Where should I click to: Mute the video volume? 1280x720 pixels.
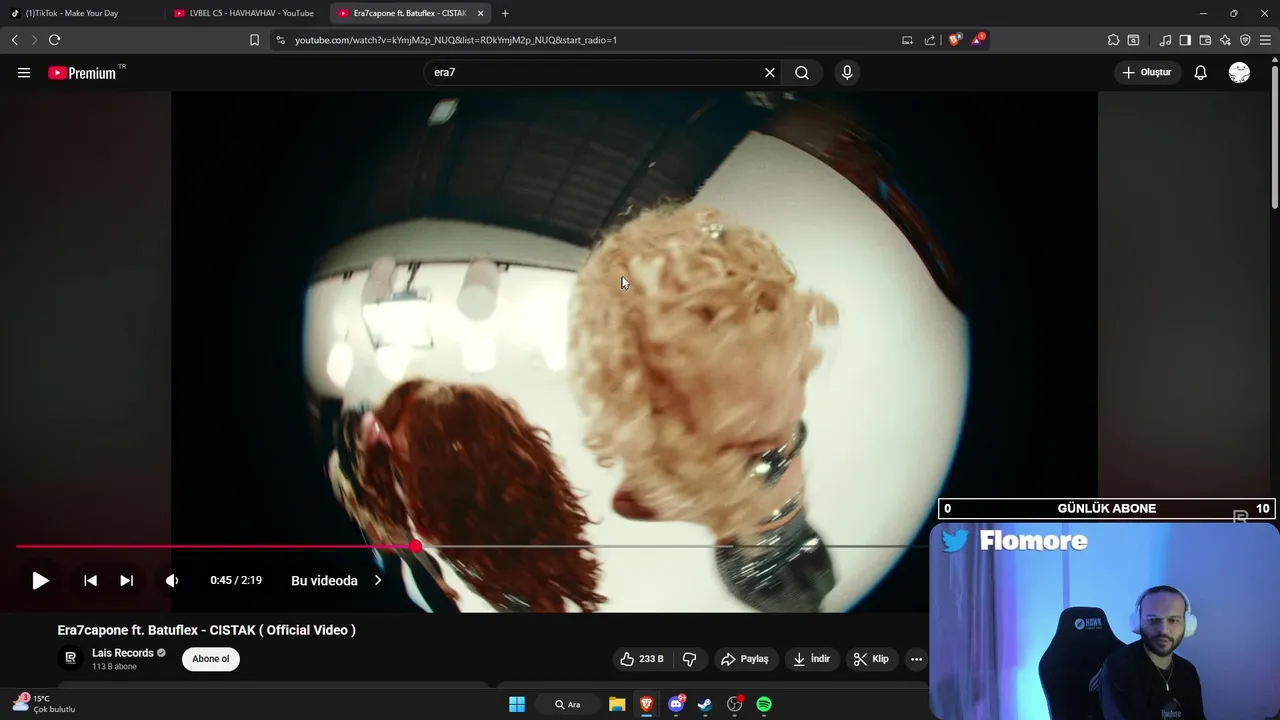(x=172, y=580)
